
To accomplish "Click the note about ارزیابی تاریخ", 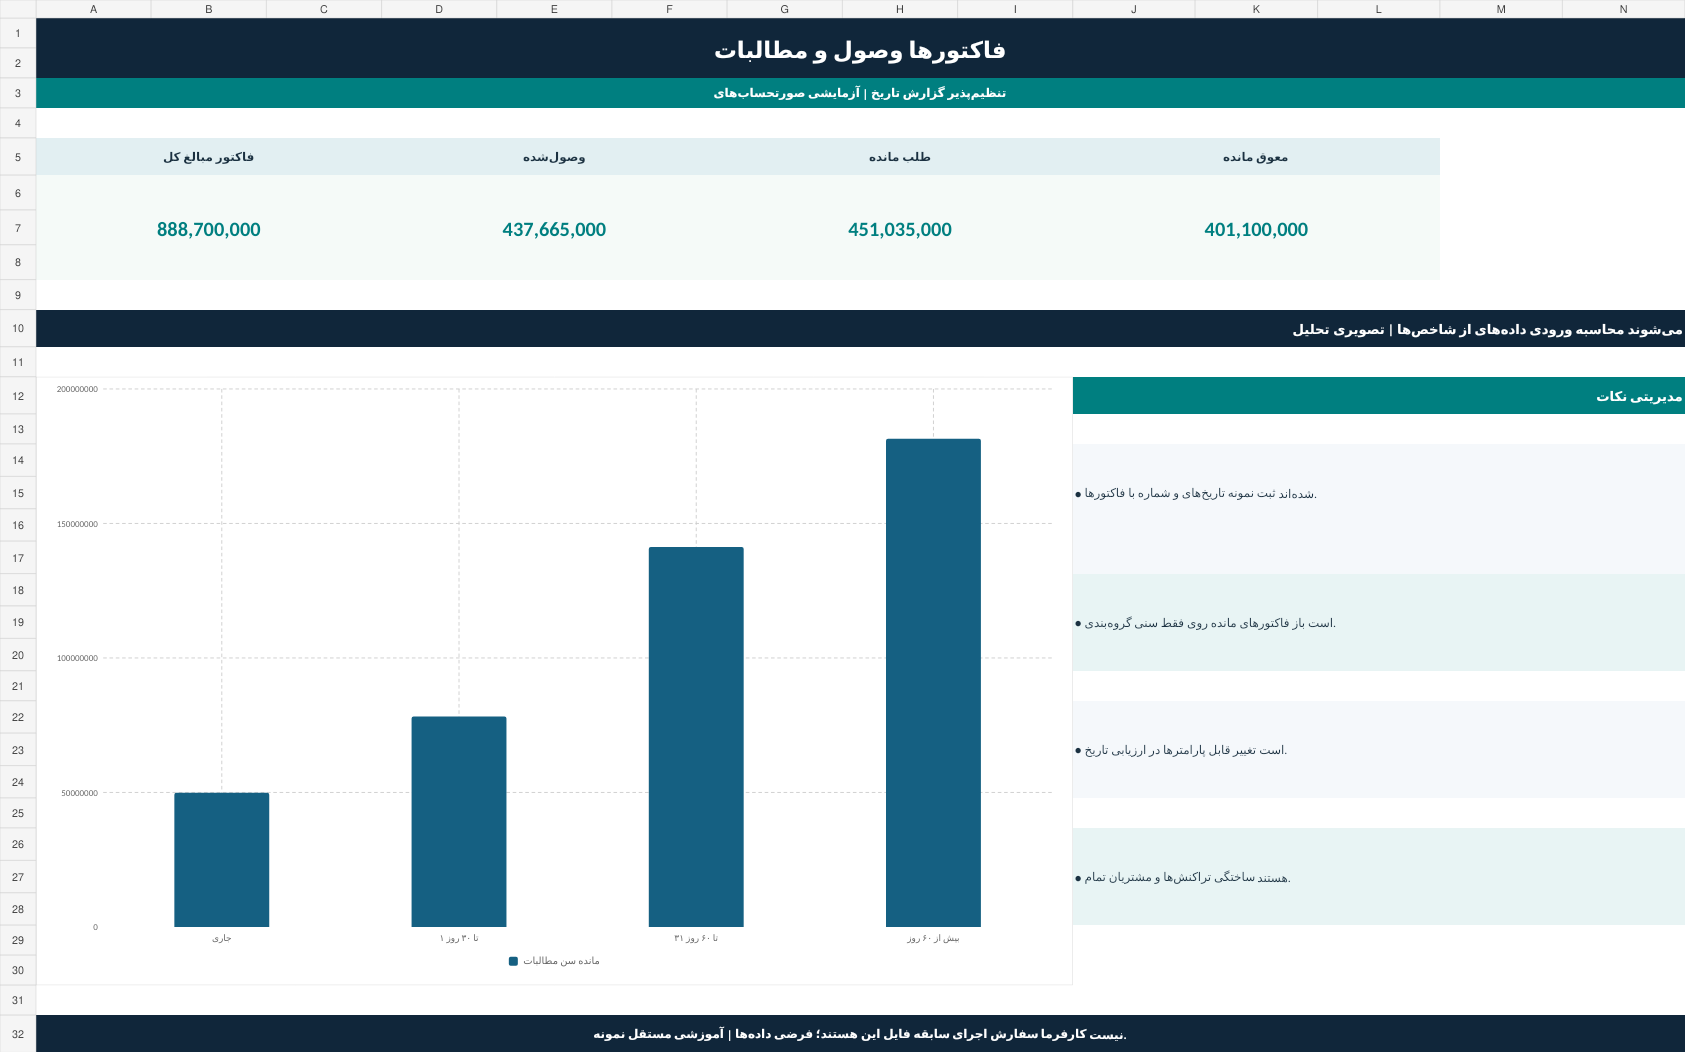I will tap(1379, 750).
